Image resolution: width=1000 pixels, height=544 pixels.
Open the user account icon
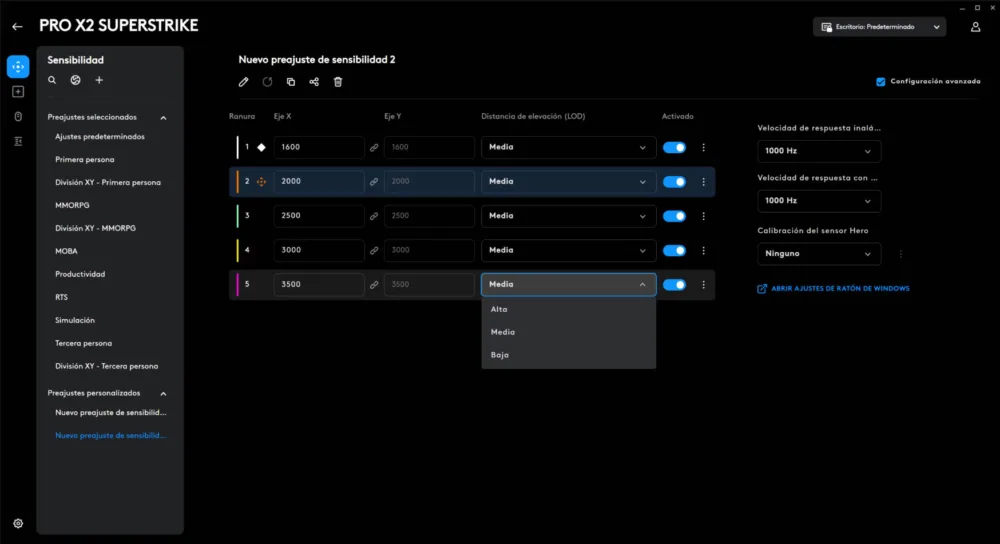pos(975,27)
